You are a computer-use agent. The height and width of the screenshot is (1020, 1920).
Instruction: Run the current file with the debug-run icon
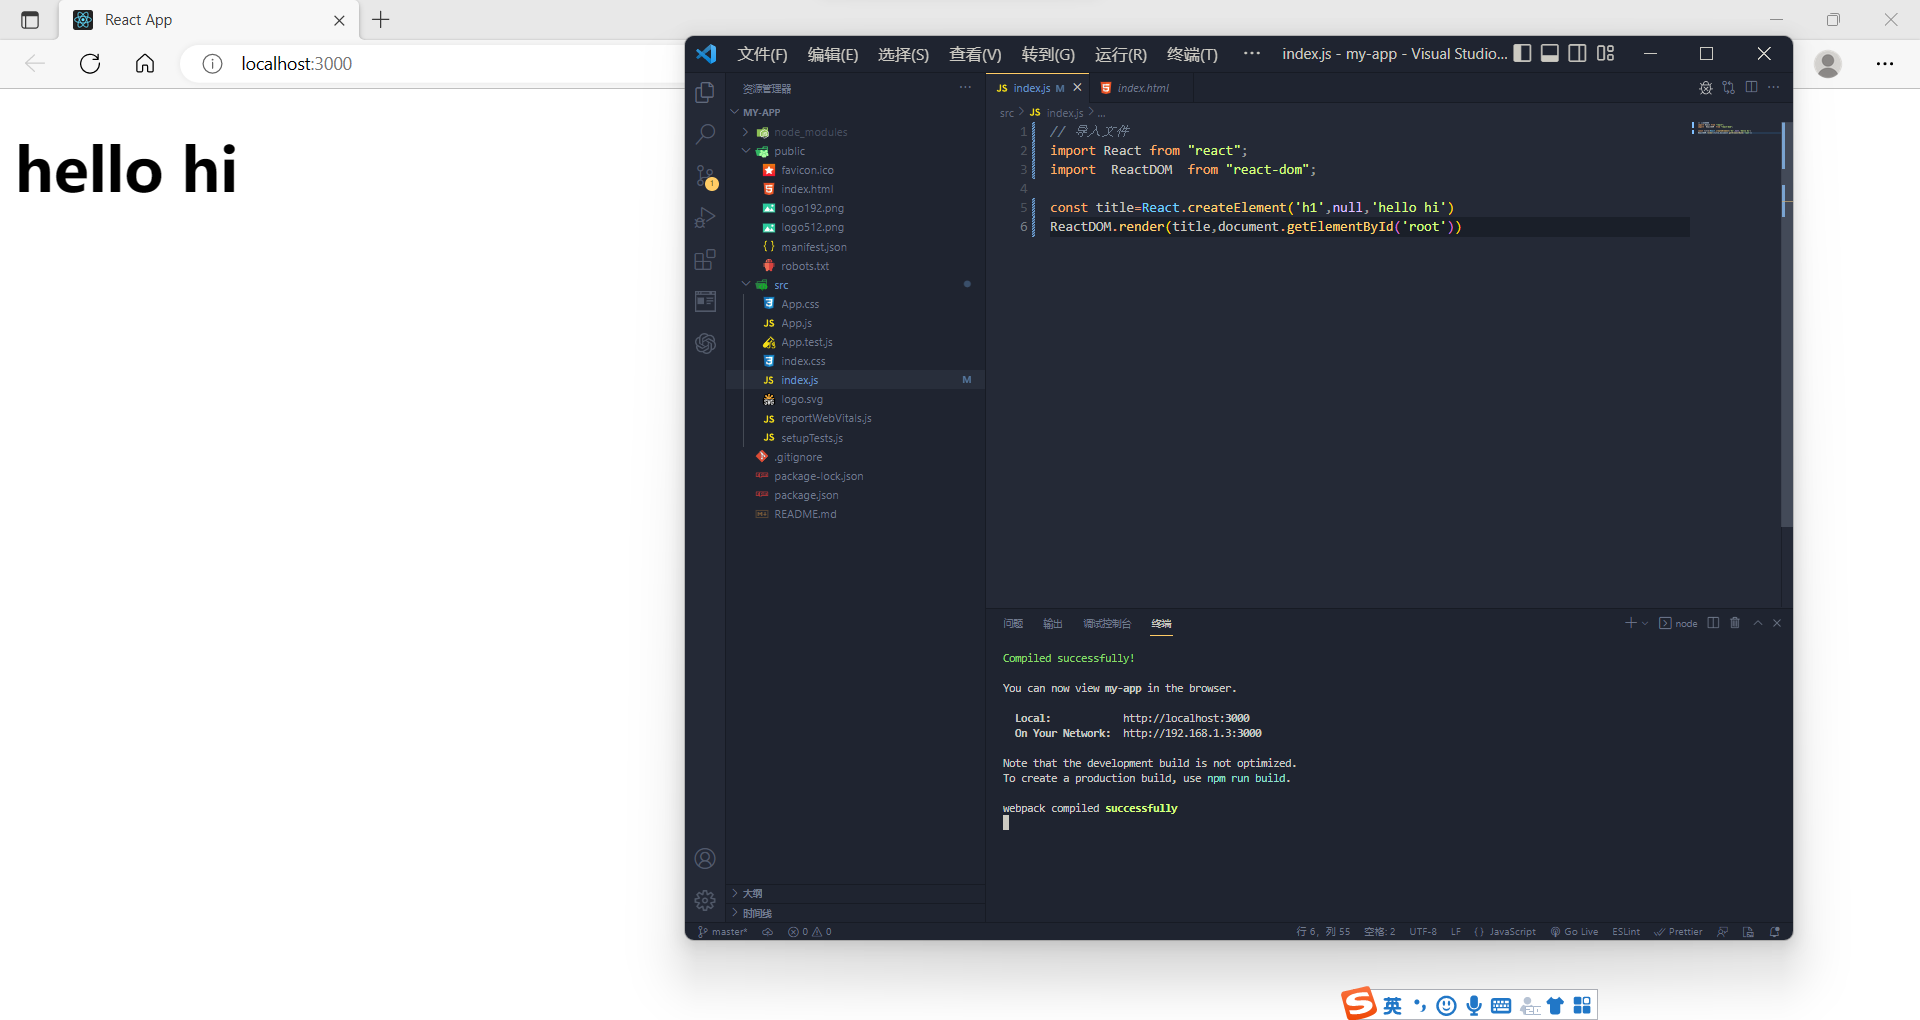pos(1706,88)
